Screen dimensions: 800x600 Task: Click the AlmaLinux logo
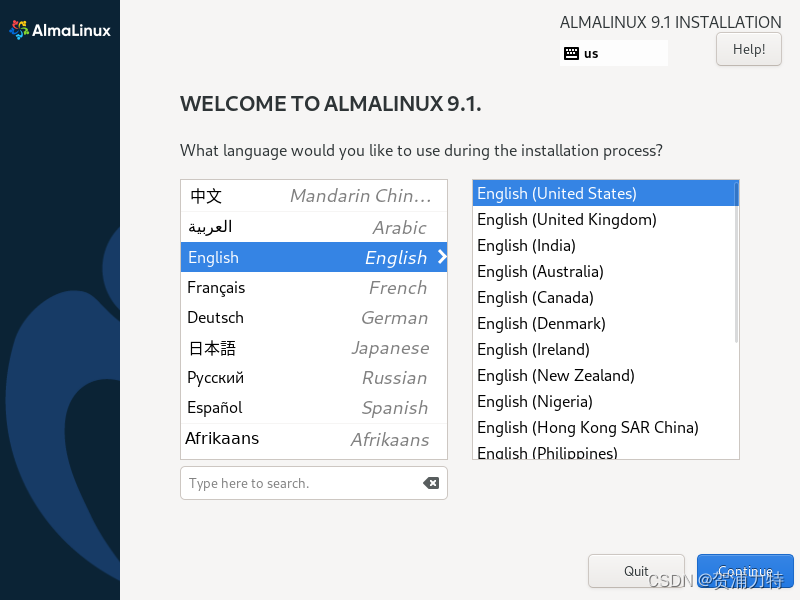[60, 30]
